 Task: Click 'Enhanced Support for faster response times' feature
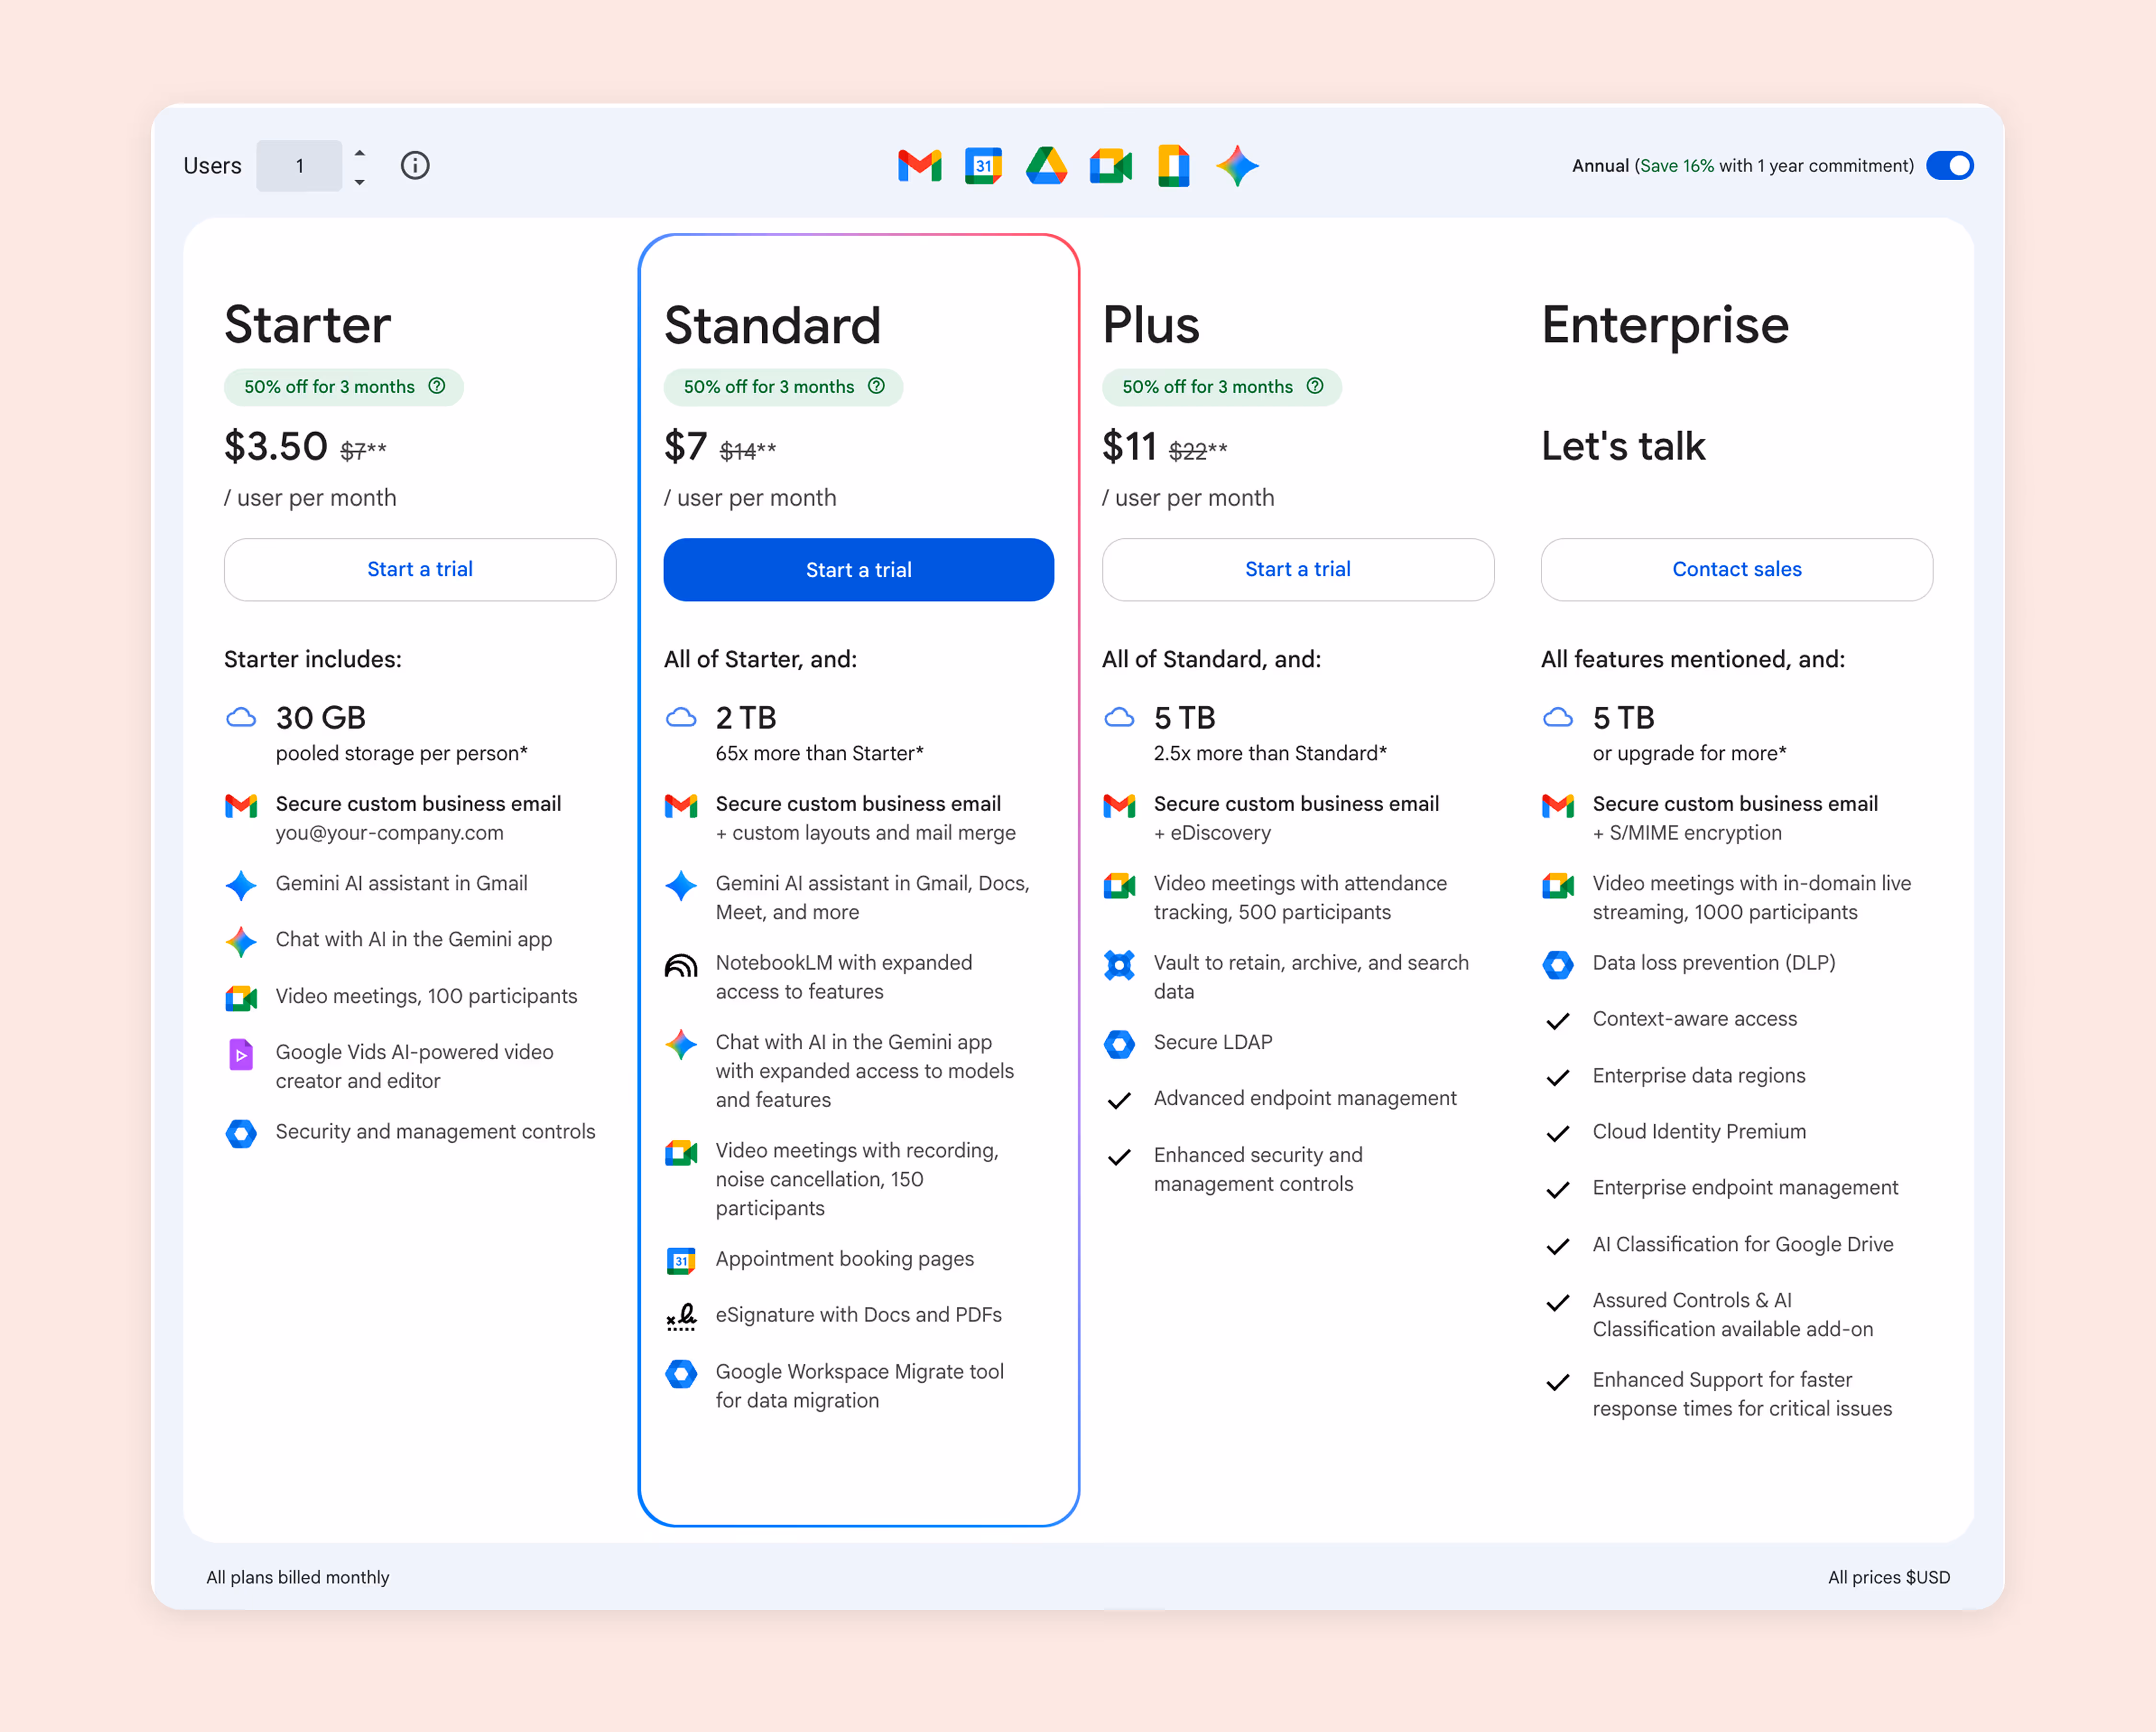pyautogui.click(x=1742, y=1394)
